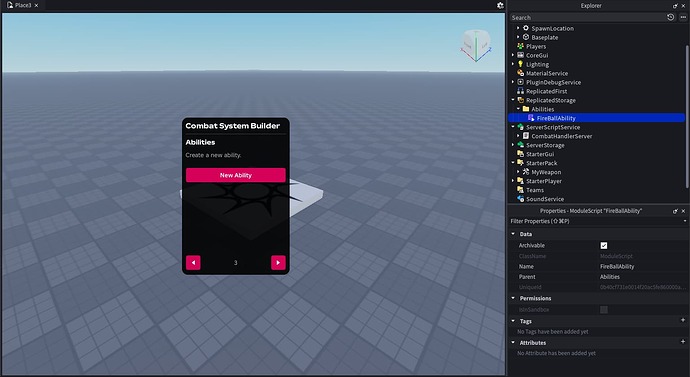Viewport: 690px width, 377px height.
Task: Toggle the disabled IsInSandbox checkbox
Action: [604, 310]
